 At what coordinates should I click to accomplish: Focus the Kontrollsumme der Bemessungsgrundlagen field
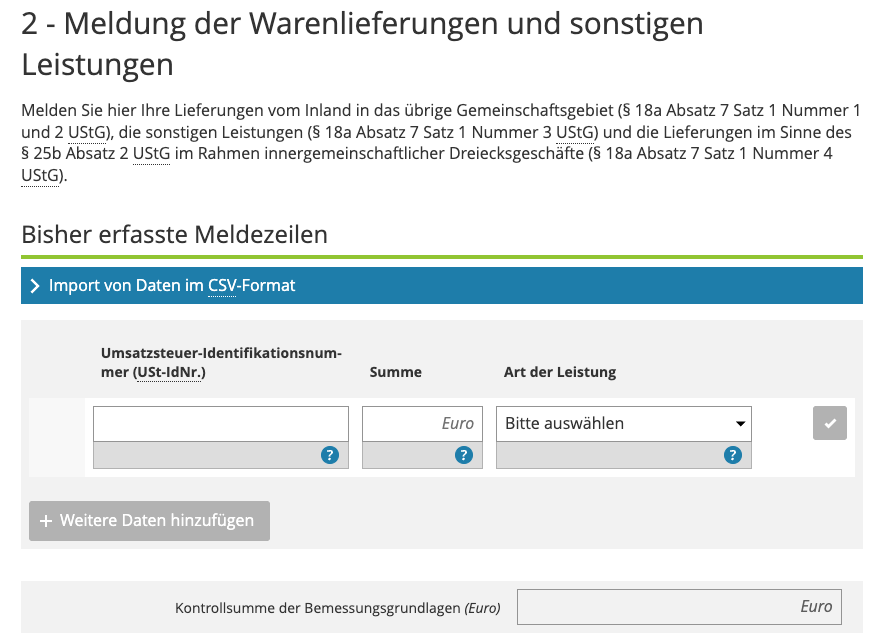pos(679,607)
